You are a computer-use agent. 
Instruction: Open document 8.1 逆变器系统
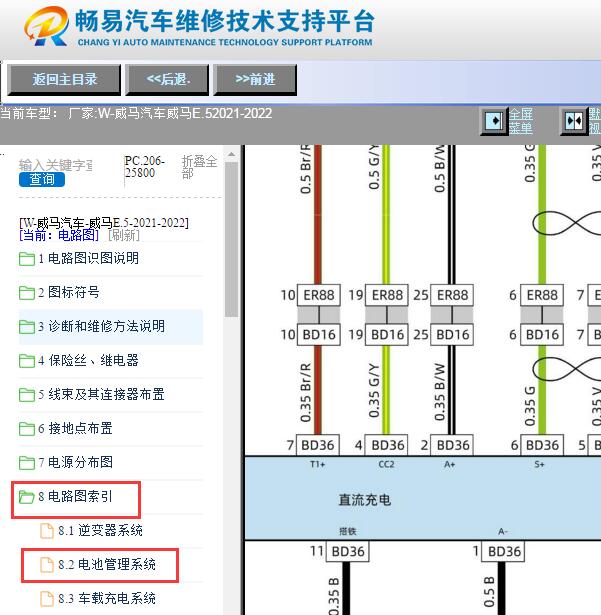click(x=100, y=531)
